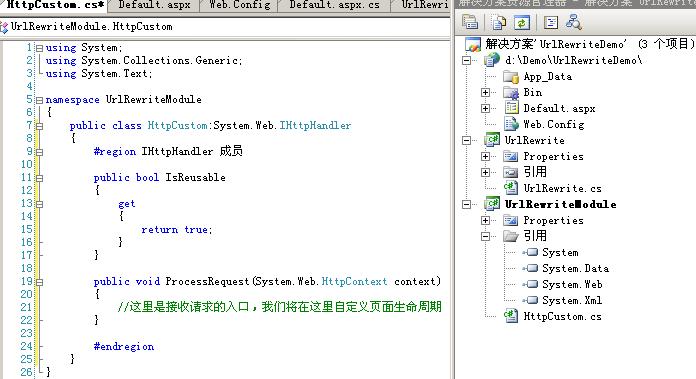Switch to Default.aspx.cs tab
The height and width of the screenshot is (379, 696).
(x=334, y=5)
